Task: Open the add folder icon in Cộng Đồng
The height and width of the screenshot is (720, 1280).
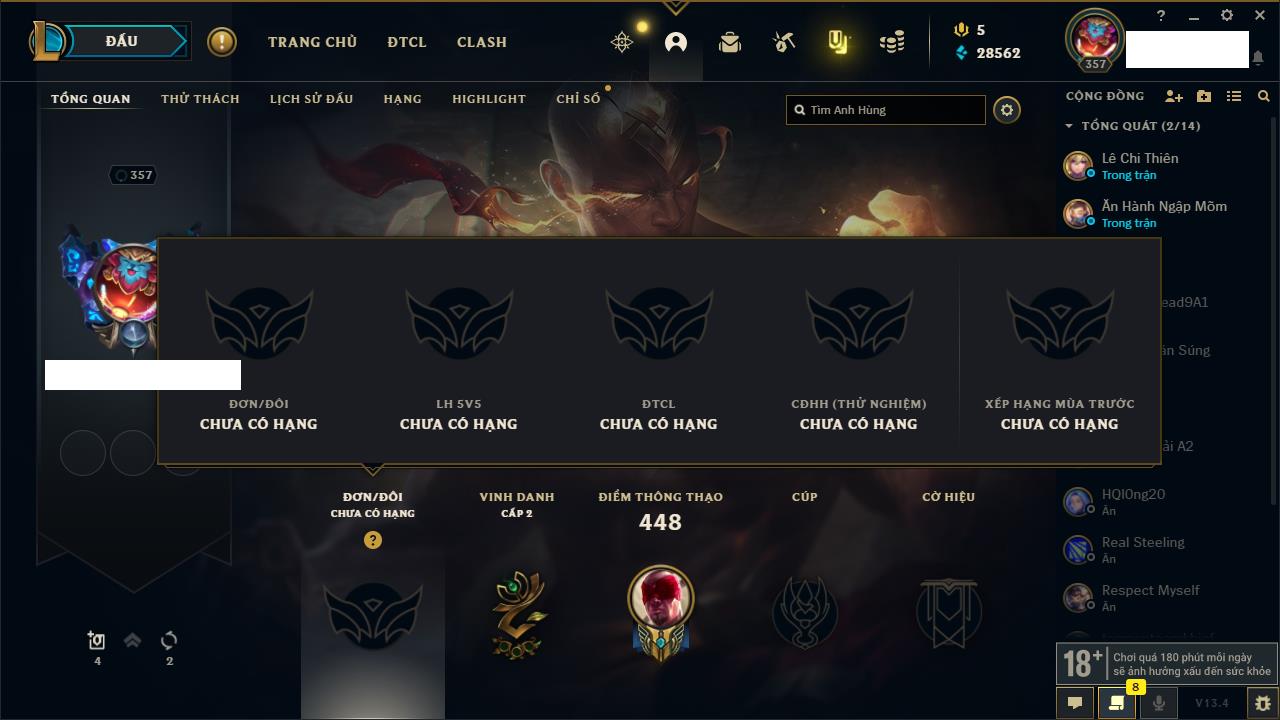Action: [x=1204, y=97]
